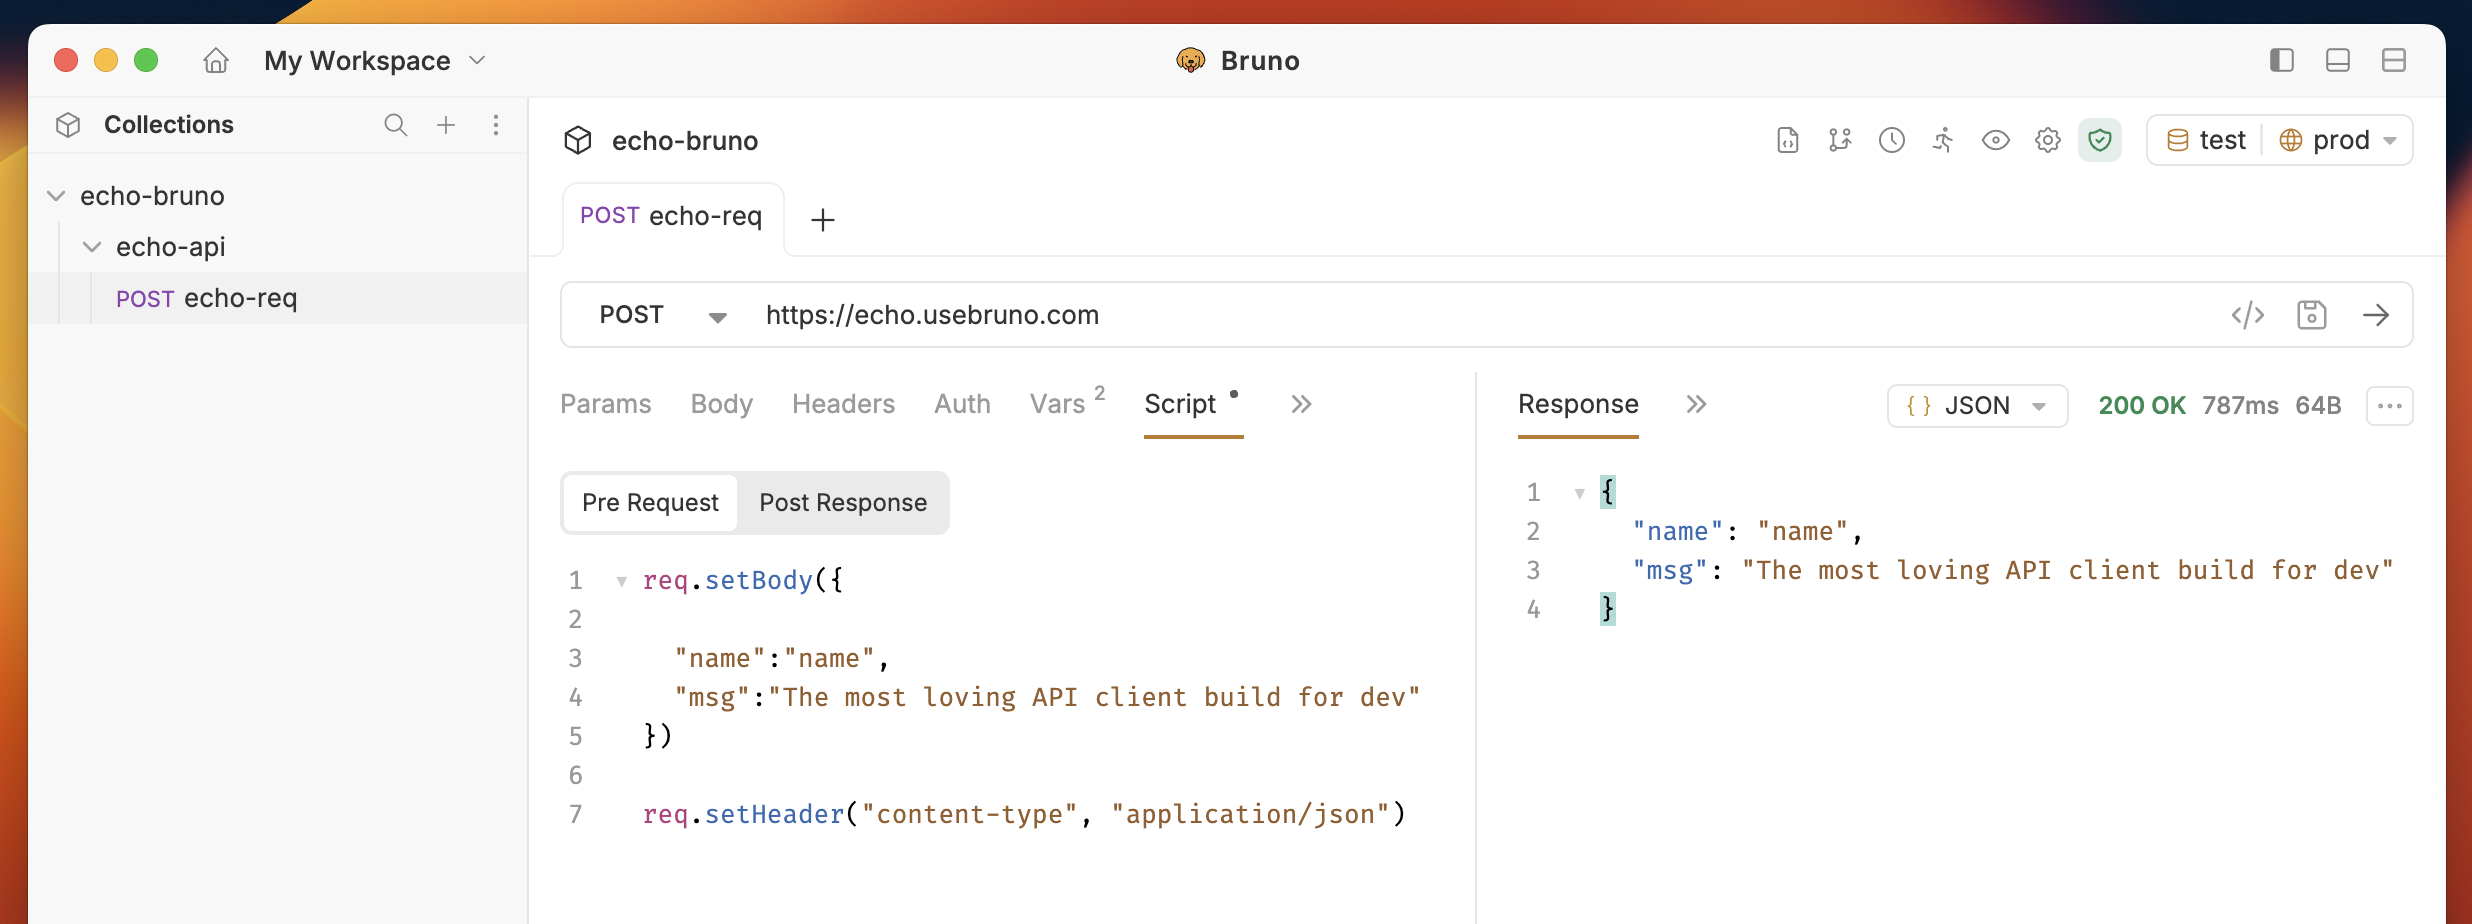This screenshot has width=2472, height=924.
Task: Add a new collection with plus icon
Action: [x=446, y=125]
